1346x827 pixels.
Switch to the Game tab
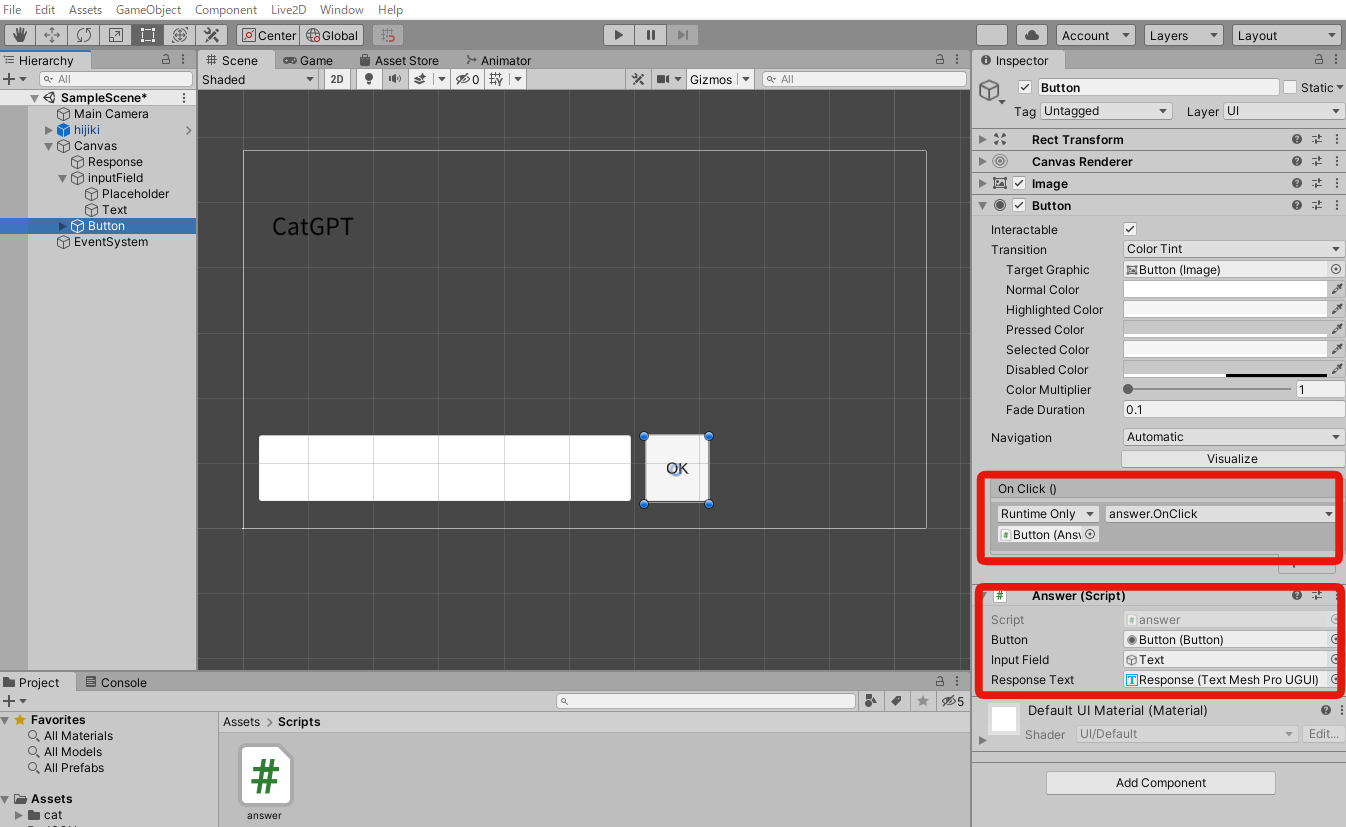click(x=311, y=60)
